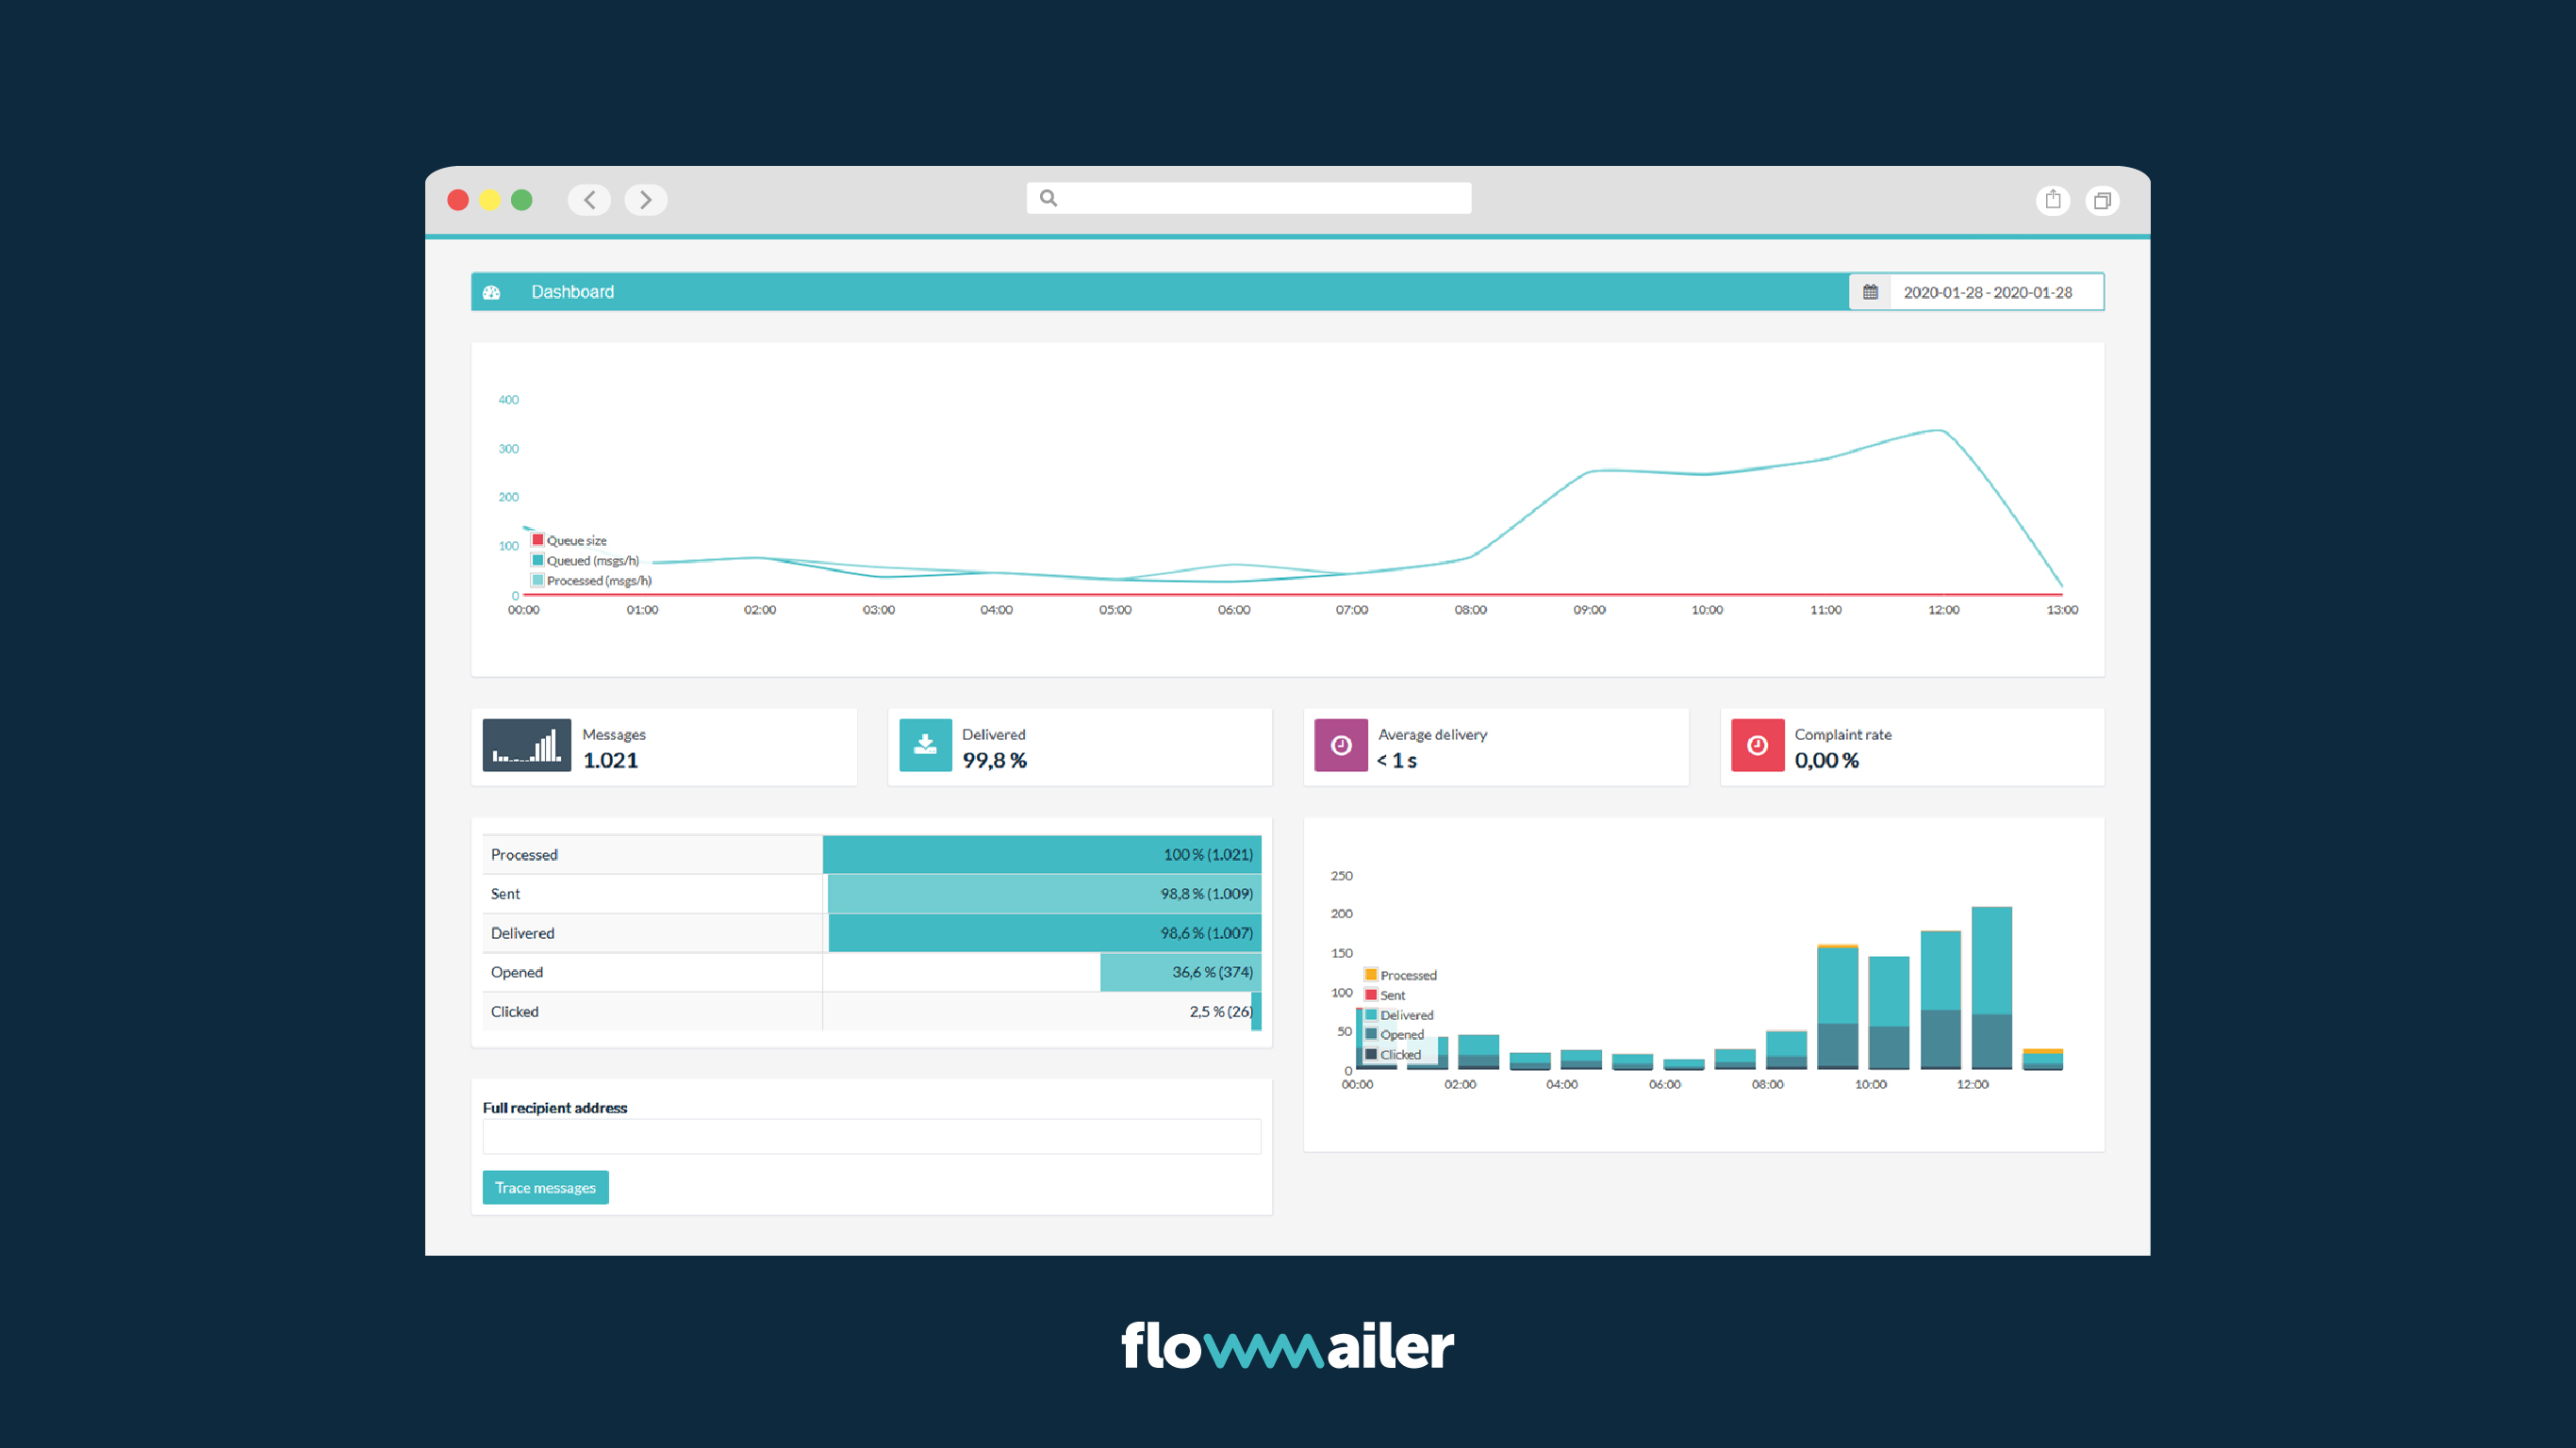The width and height of the screenshot is (2576, 1448).
Task: Click the calendar date picker icon
Action: tap(1870, 290)
